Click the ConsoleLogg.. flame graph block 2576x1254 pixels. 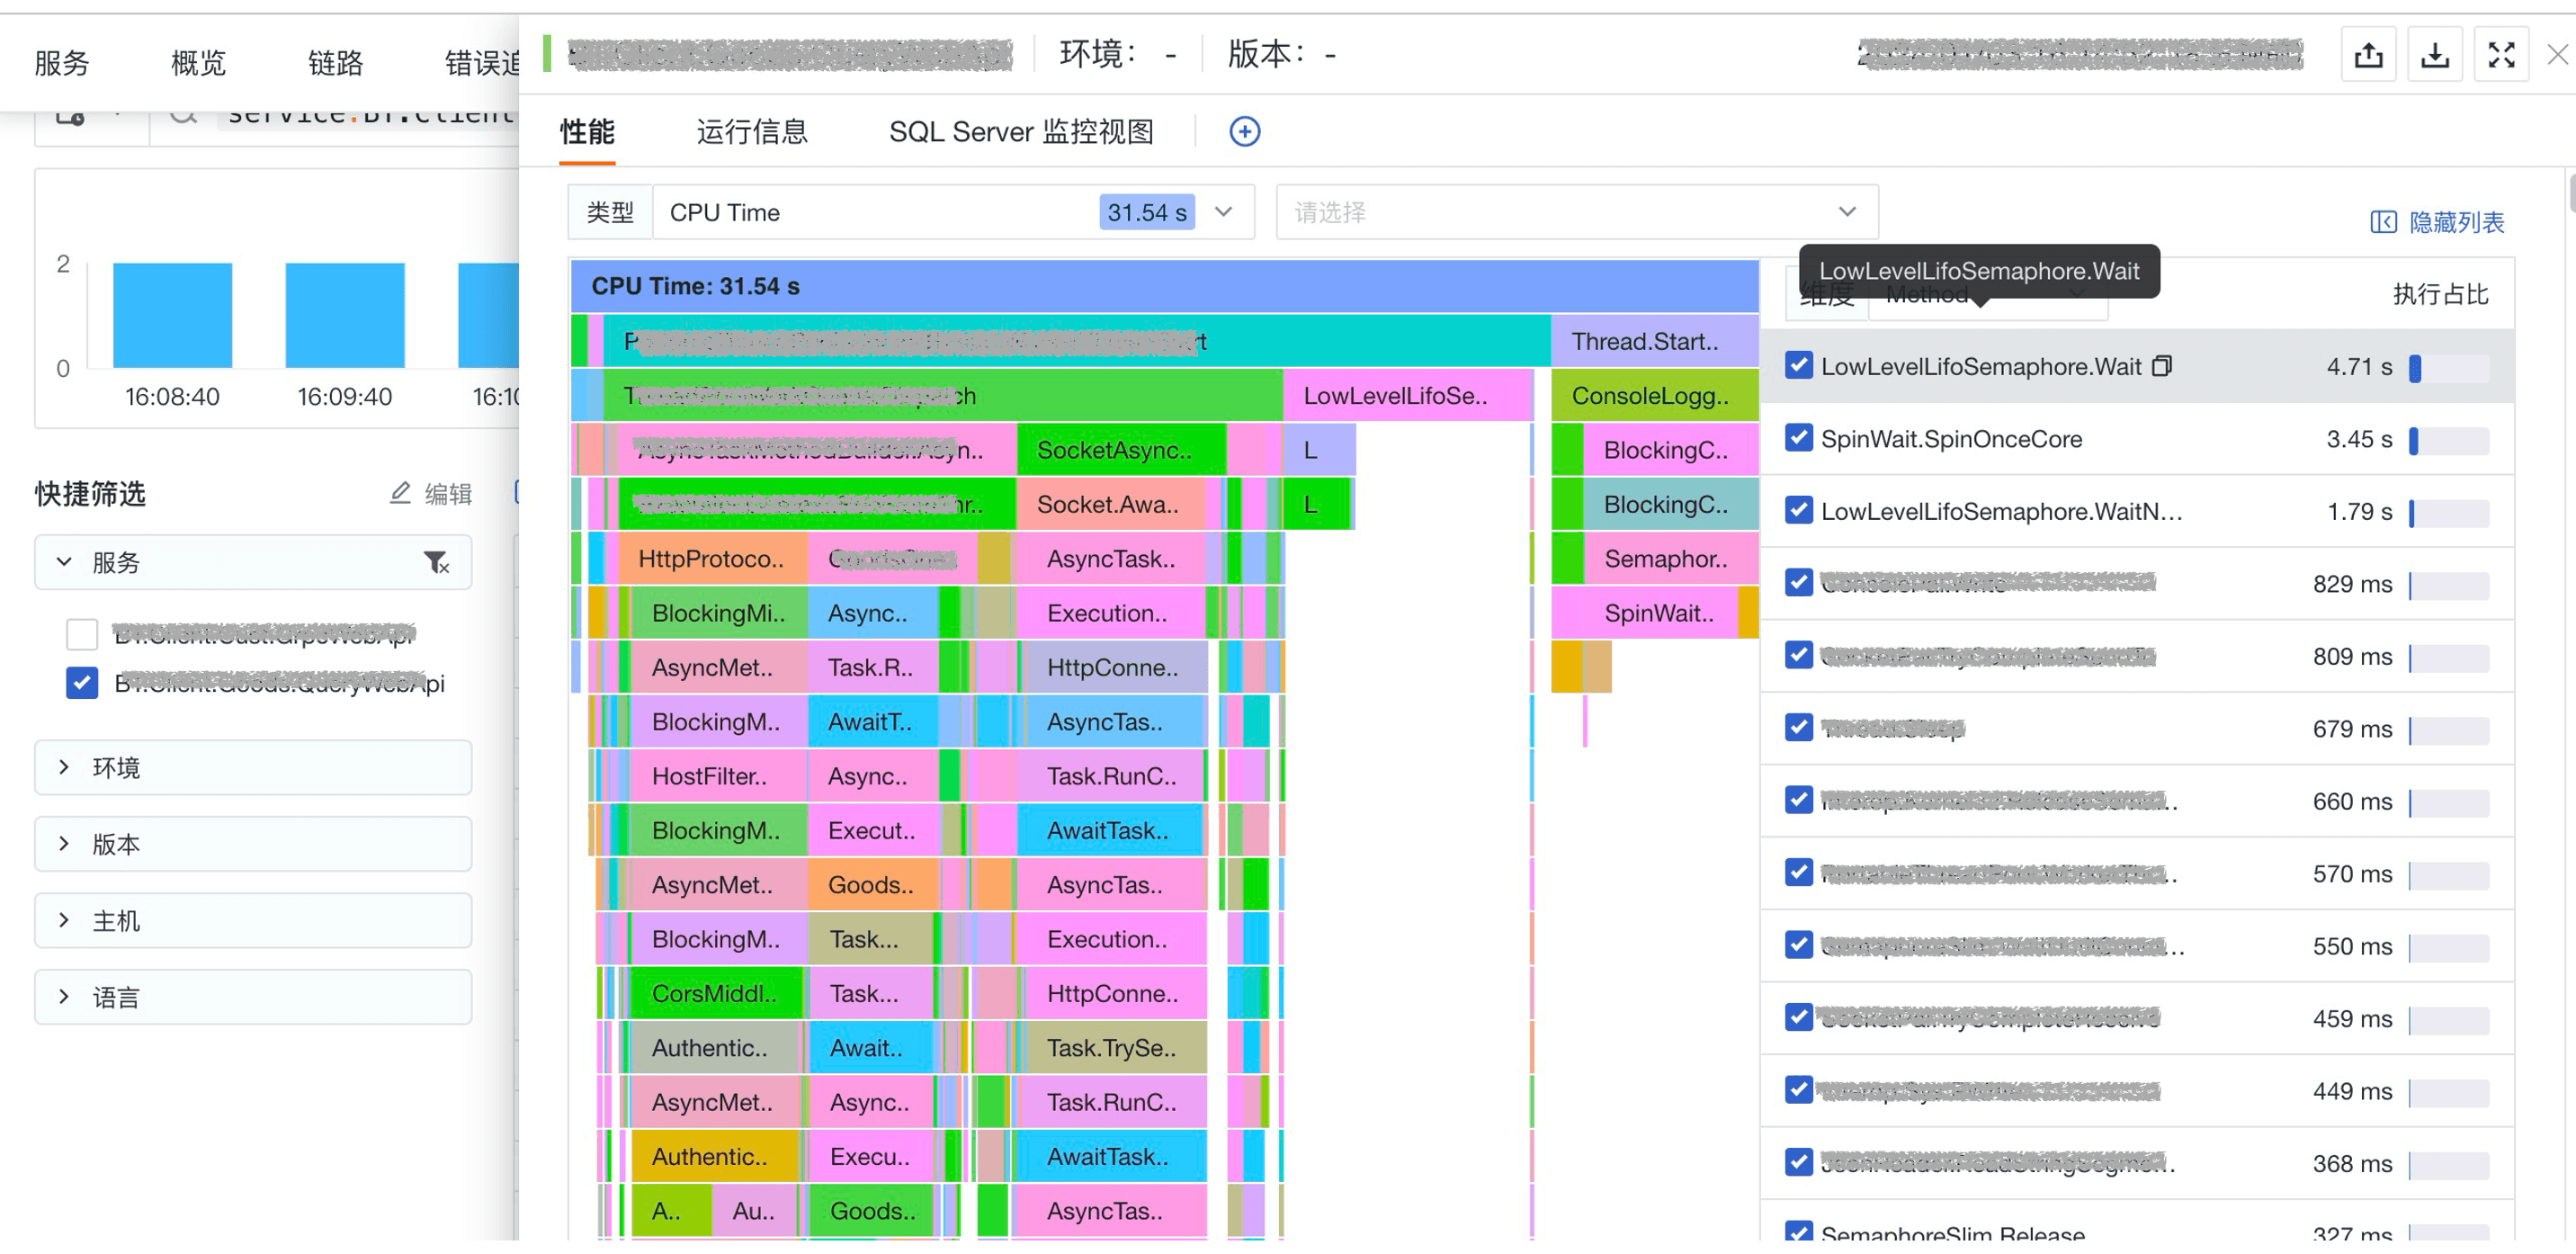pos(1654,395)
